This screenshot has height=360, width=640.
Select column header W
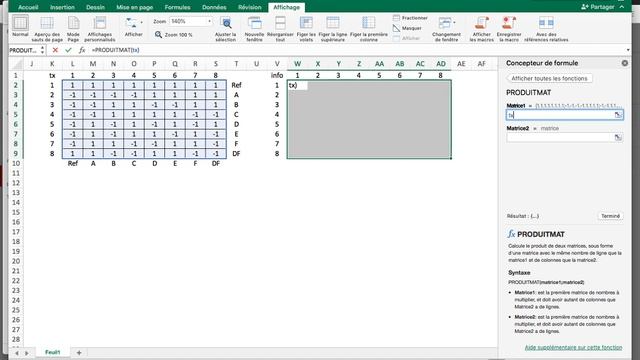tap(298, 64)
